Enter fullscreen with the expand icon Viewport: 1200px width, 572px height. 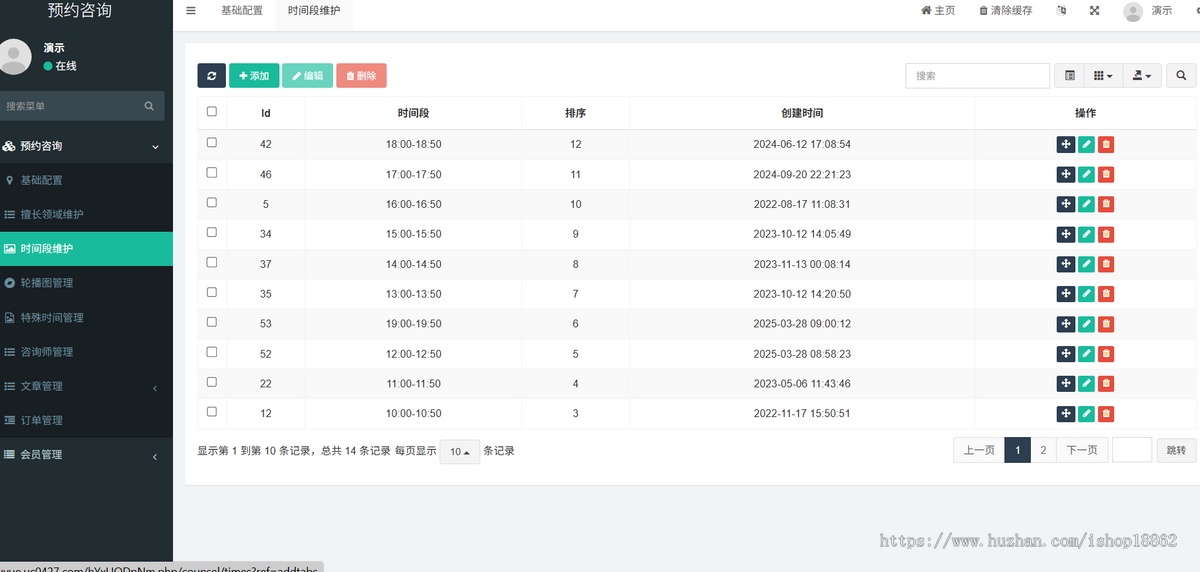pos(1094,11)
